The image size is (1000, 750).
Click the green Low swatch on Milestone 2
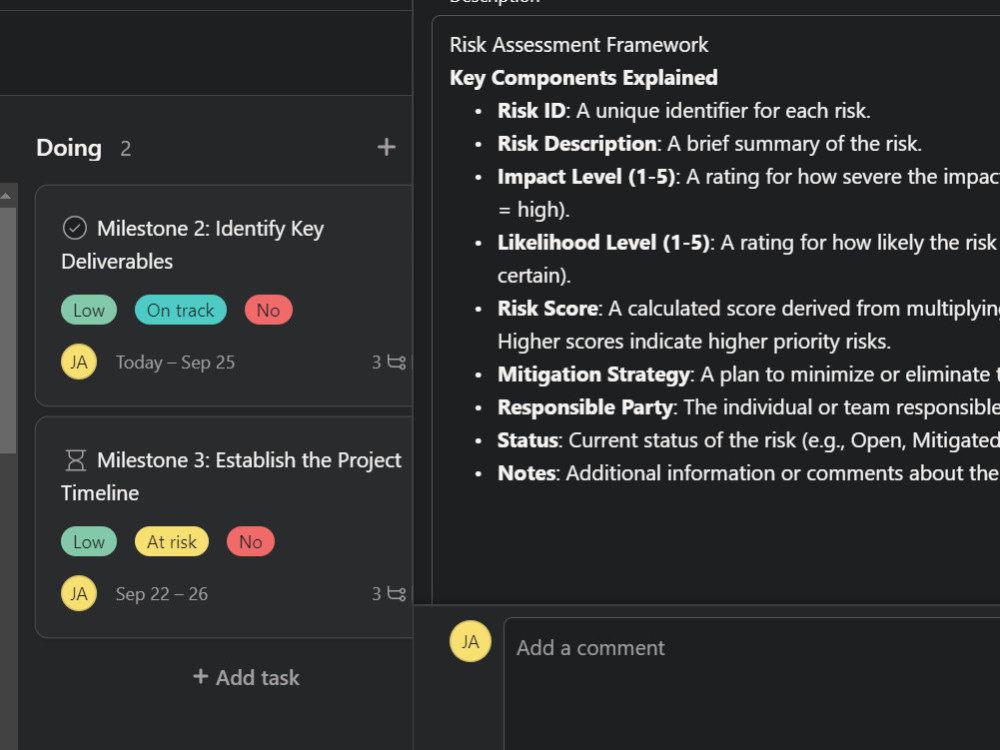click(x=88, y=310)
